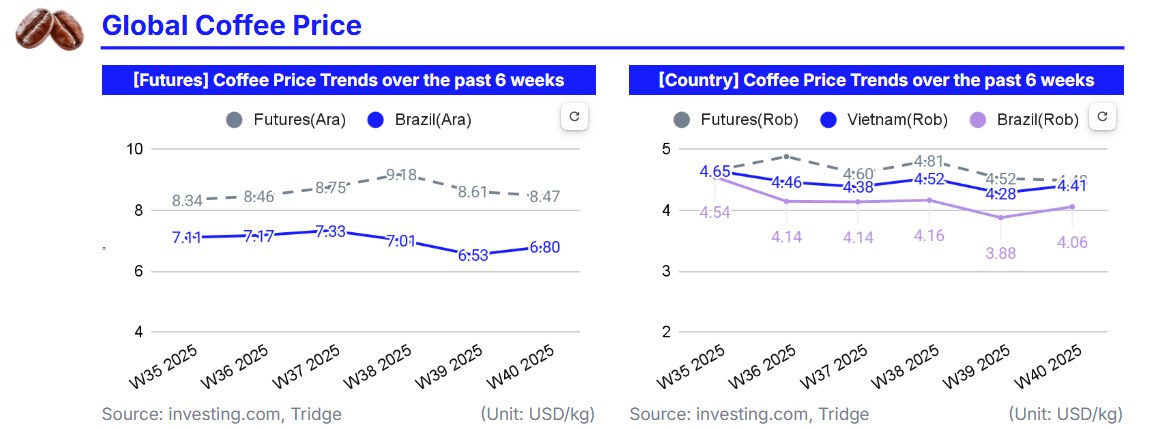Viewport: 1162px width, 429px height.
Task: Click the 3.88 Brazil(Rob) data point
Action: pos(1001,217)
